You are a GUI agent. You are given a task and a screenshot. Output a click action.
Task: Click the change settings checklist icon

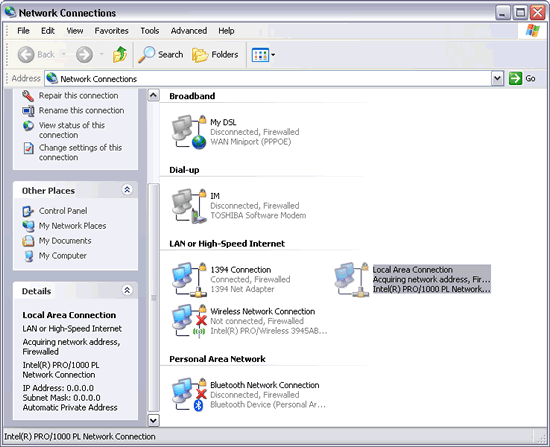pos(28,148)
